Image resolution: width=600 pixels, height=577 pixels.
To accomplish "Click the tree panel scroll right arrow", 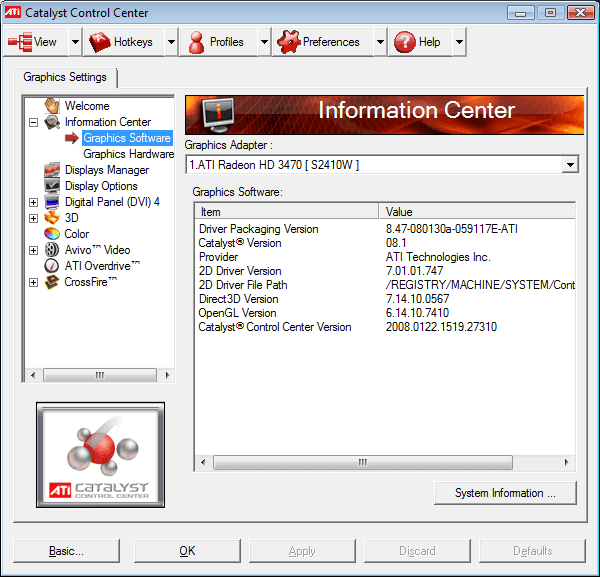I will click(167, 375).
